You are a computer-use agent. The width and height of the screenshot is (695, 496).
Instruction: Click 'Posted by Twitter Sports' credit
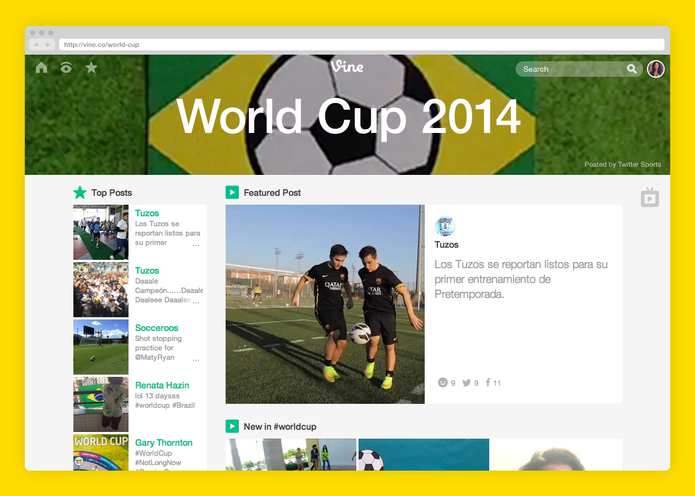(x=622, y=164)
